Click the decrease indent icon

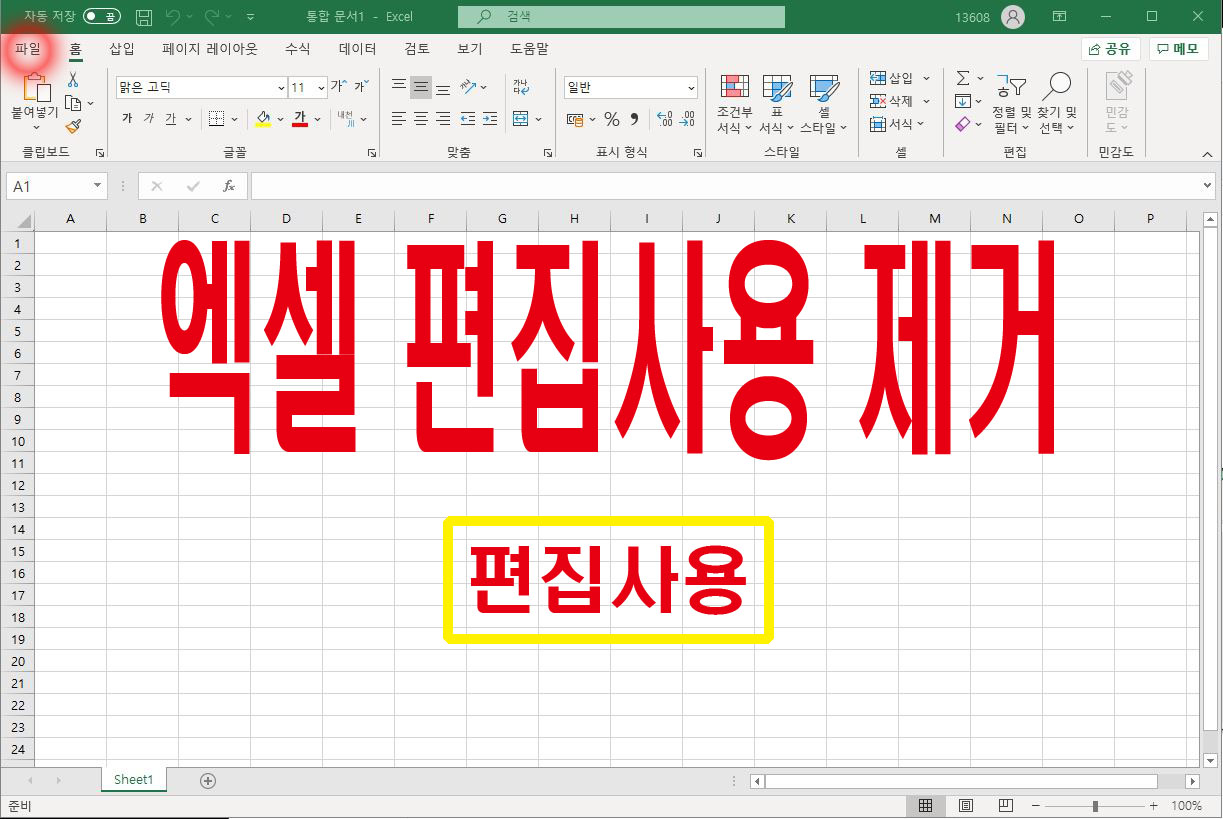point(468,119)
